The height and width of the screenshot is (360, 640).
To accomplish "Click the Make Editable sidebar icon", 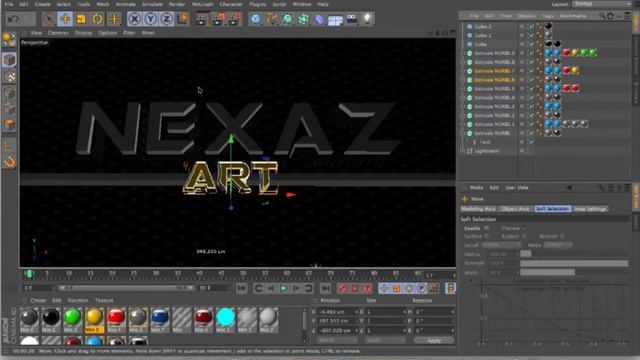I will click(9, 39).
